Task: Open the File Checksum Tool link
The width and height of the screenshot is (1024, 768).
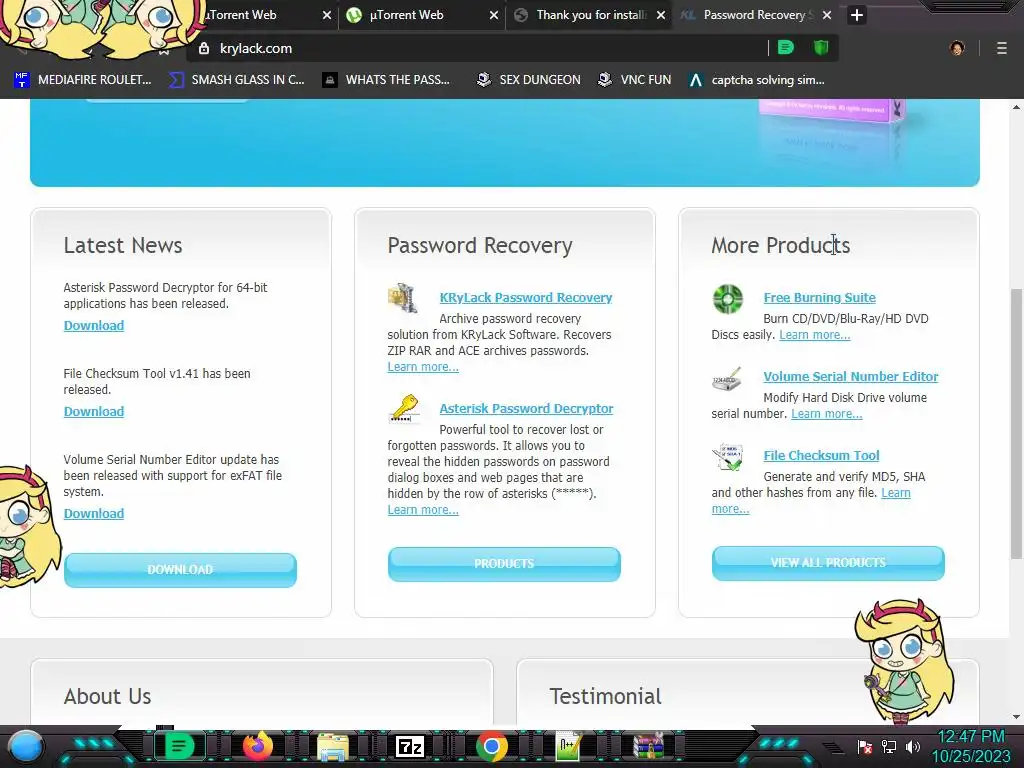Action: point(821,455)
